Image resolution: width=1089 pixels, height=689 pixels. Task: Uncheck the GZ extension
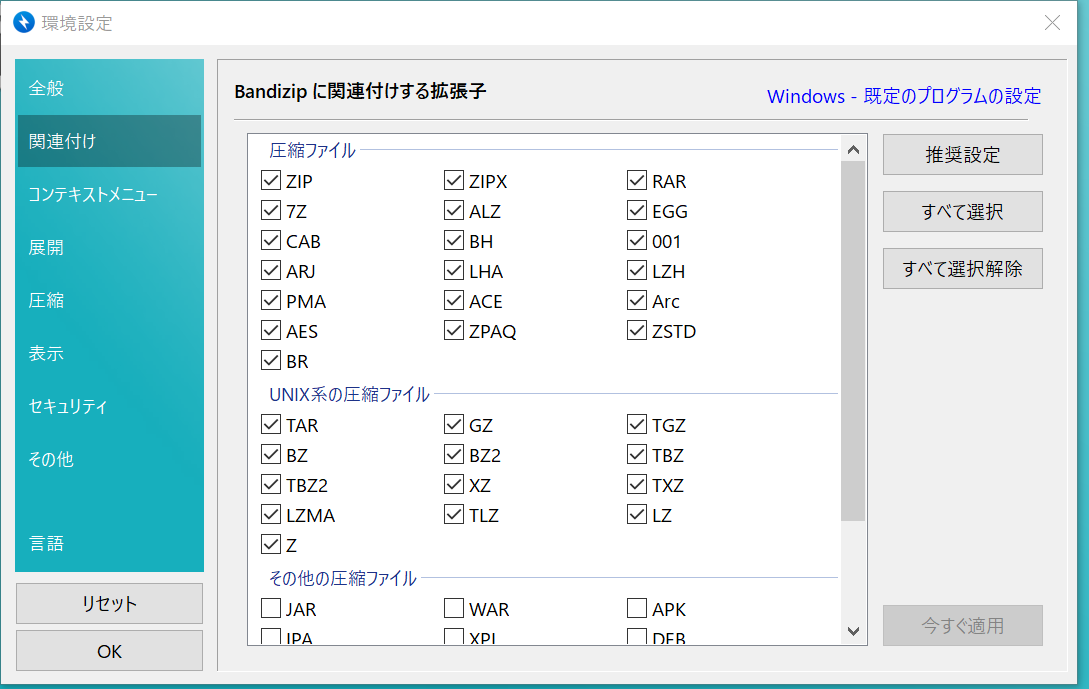coord(454,424)
